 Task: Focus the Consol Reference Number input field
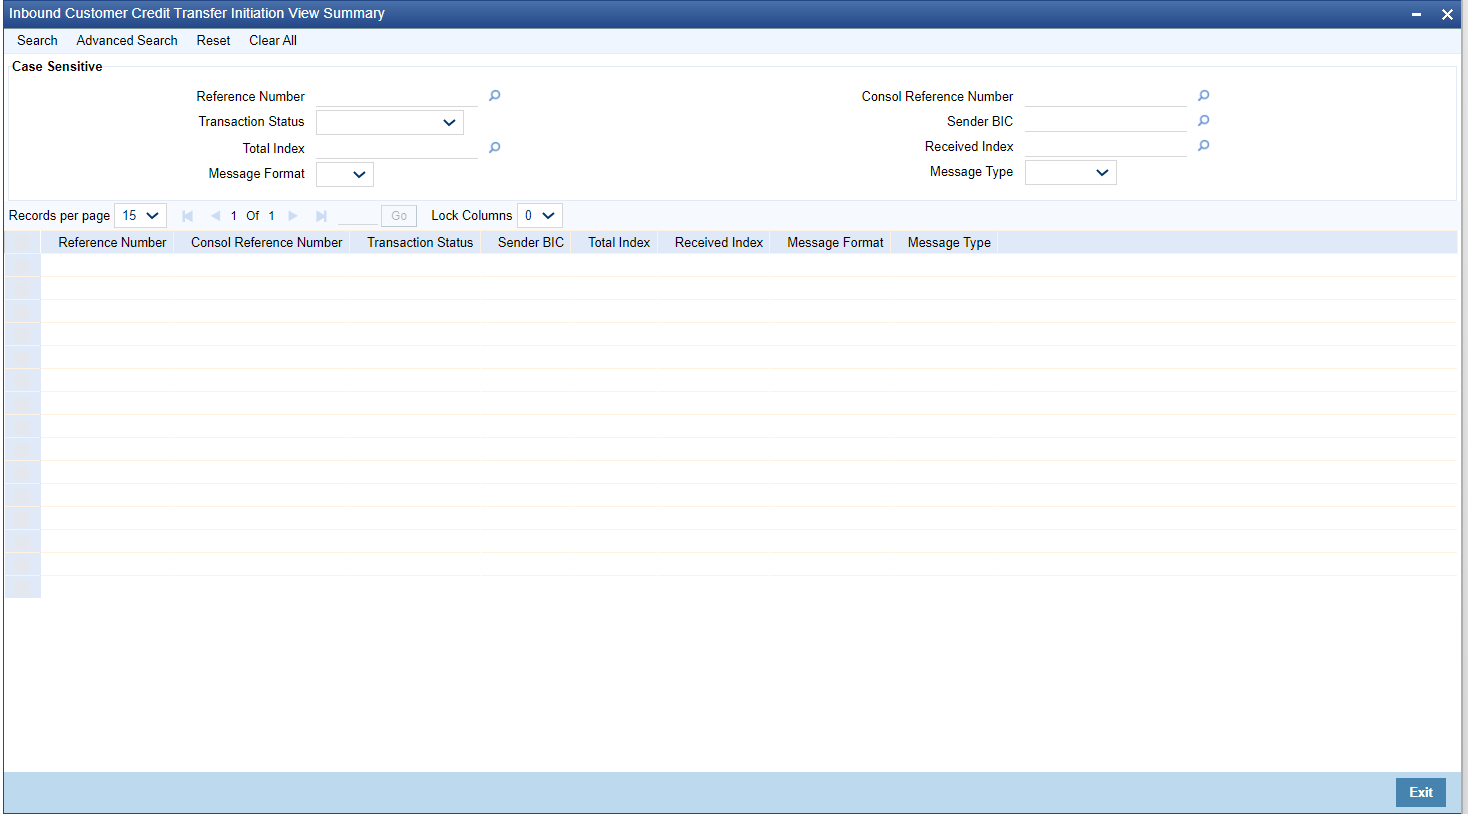point(1106,96)
